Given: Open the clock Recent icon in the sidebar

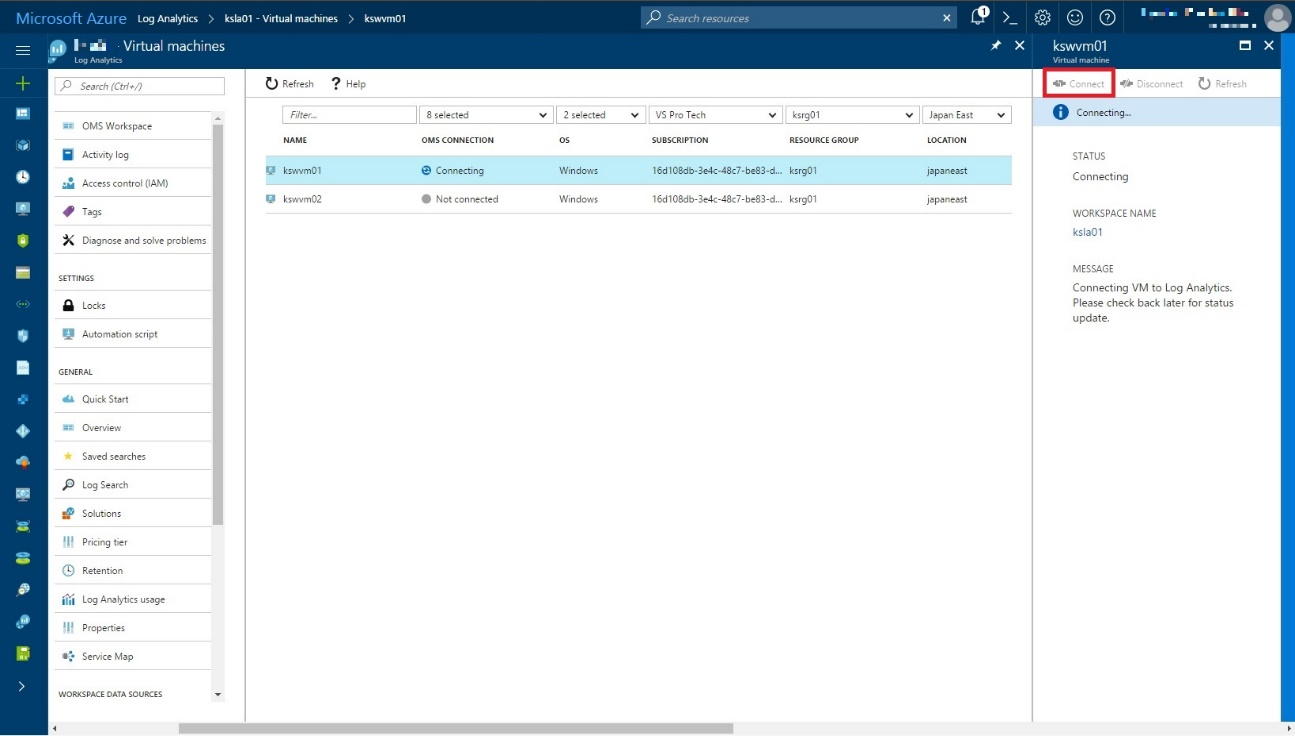Looking at the screenshot, I should point(23,177).
